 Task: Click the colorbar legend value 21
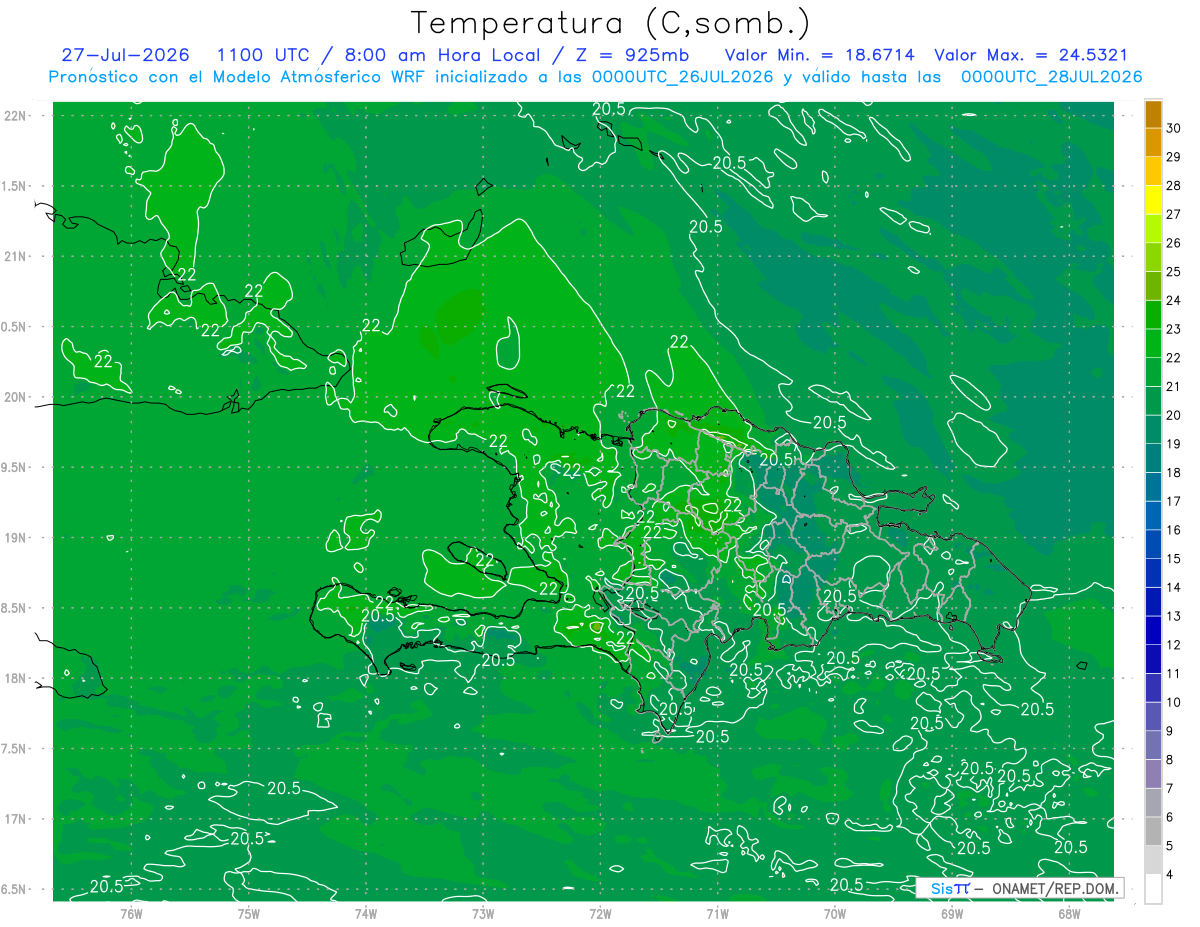(1173, 386)
